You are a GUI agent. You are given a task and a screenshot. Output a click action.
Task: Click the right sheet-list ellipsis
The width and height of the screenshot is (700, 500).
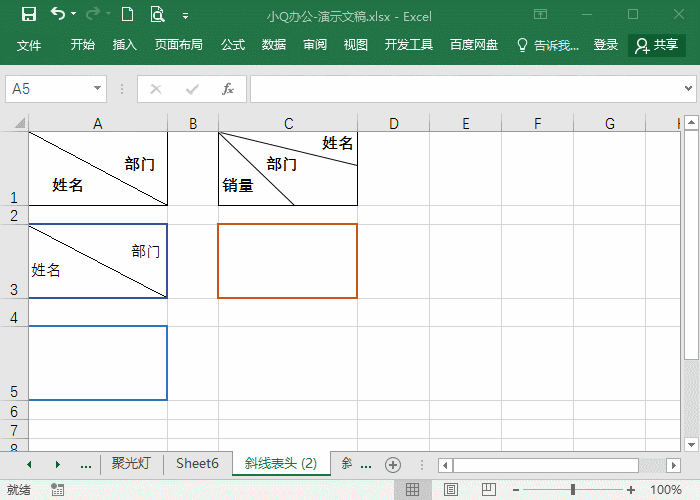[x=366, y=466]
